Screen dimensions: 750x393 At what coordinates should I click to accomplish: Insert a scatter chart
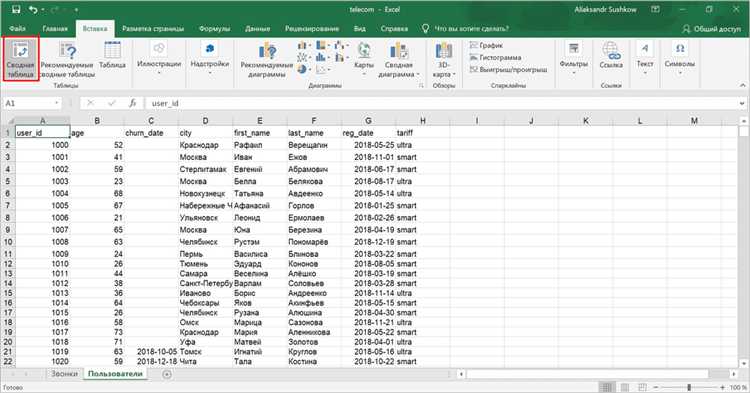(x=322, y=69)
